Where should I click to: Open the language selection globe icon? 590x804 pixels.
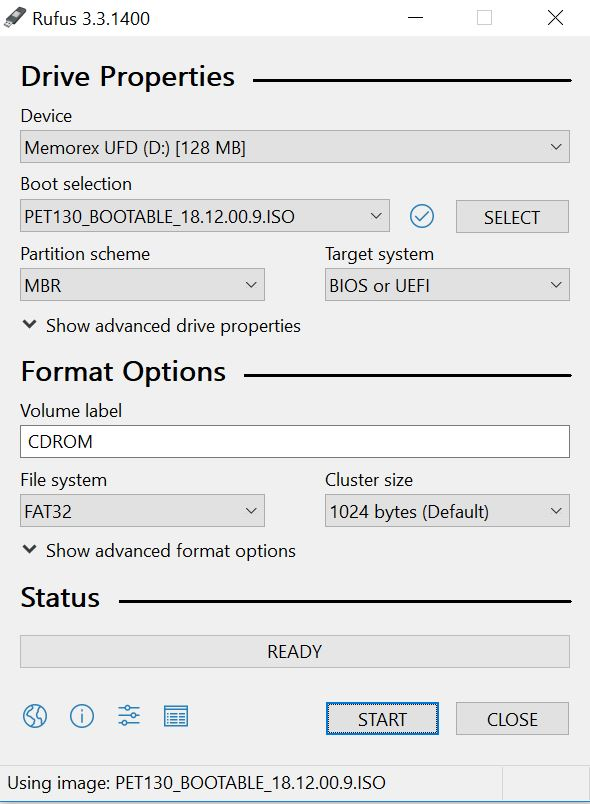tap(33, 716)
